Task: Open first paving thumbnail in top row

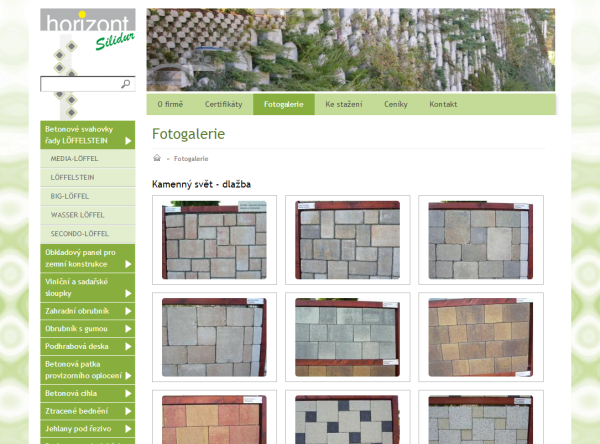Action: point(214,240)
